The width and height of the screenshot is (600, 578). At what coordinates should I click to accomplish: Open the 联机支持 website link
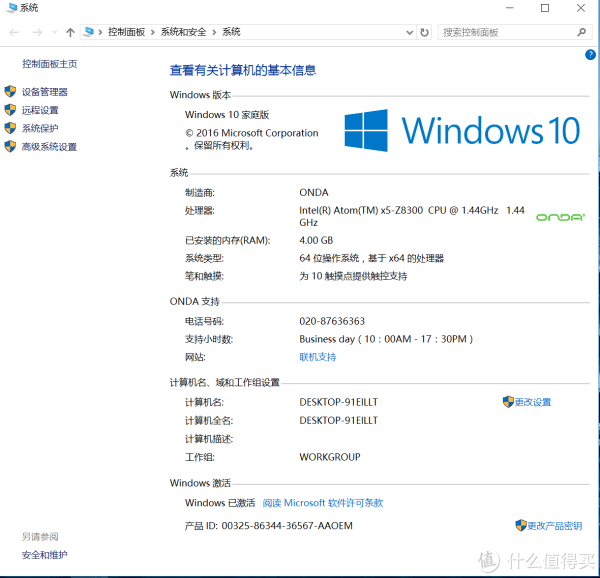[x=318, y=357]
